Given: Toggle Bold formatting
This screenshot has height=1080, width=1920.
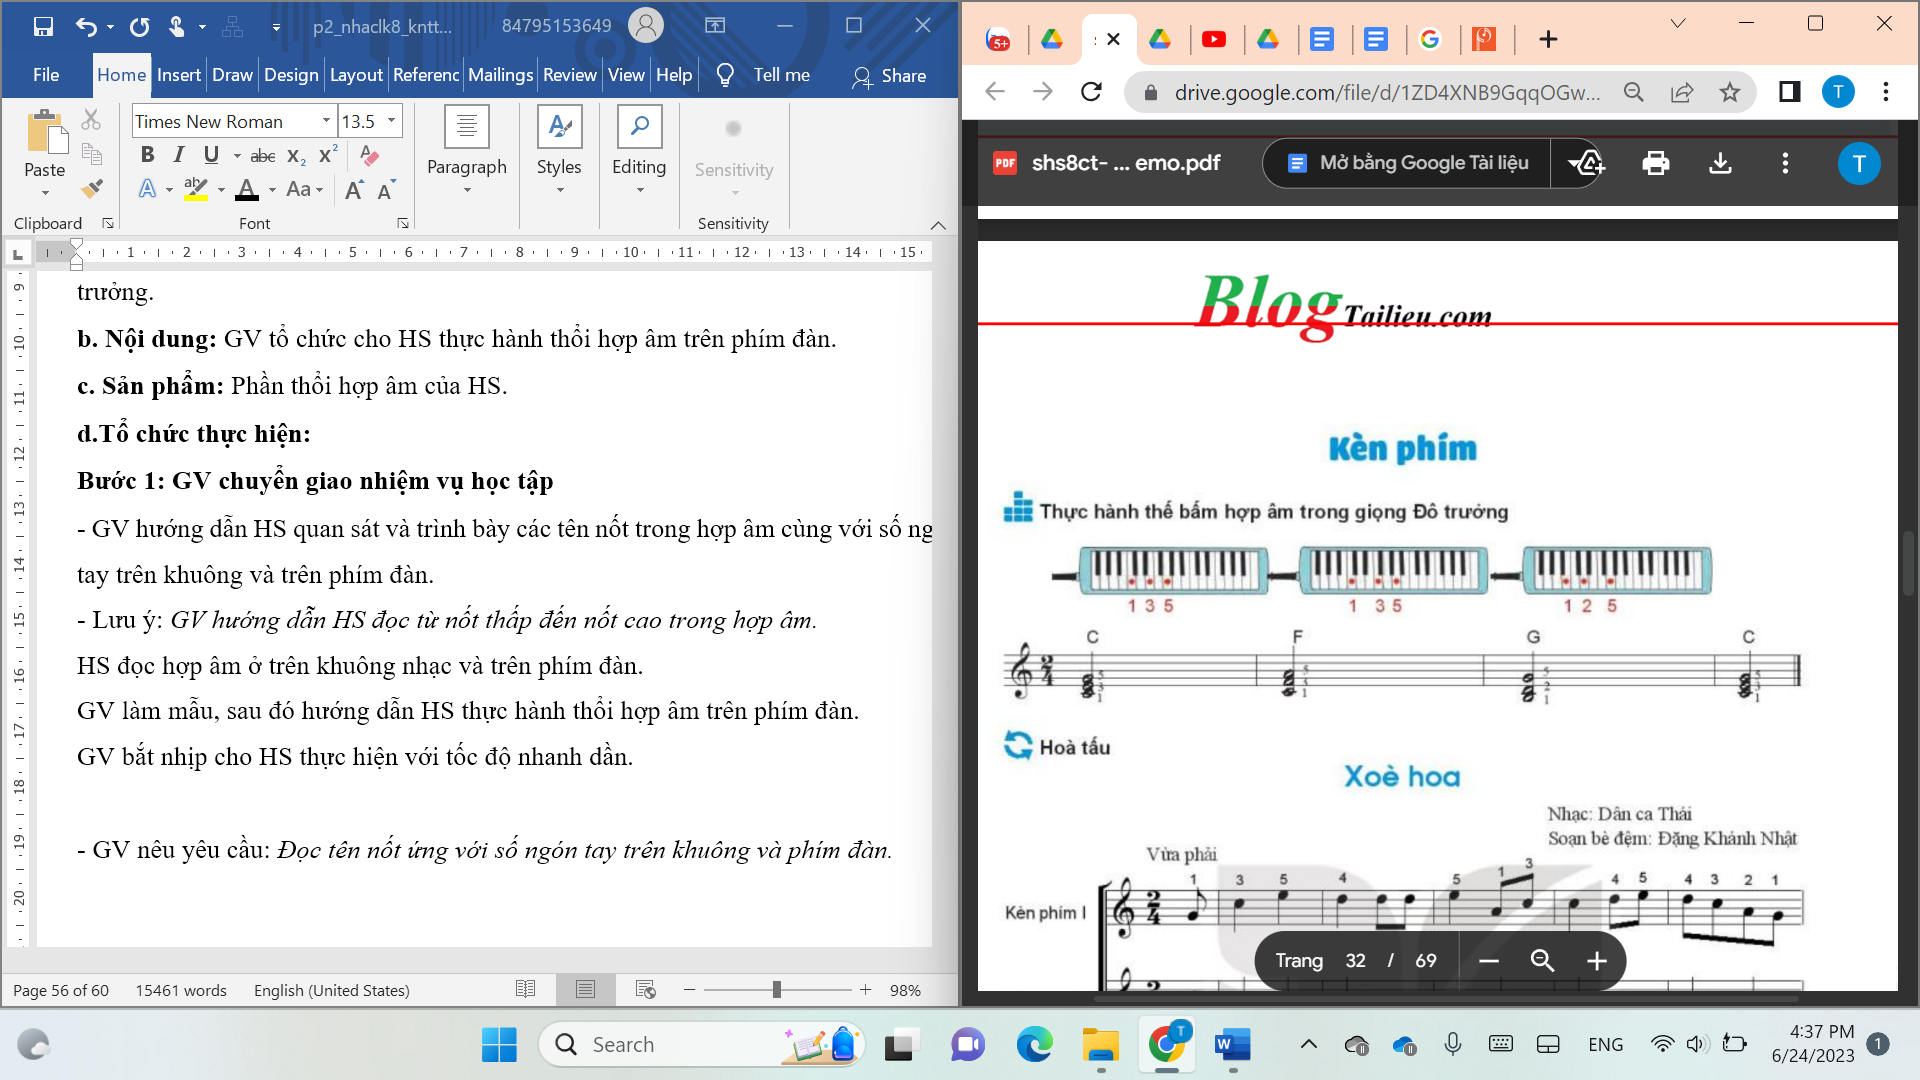Looking at the screenshot, I should (x=147, y=155).
